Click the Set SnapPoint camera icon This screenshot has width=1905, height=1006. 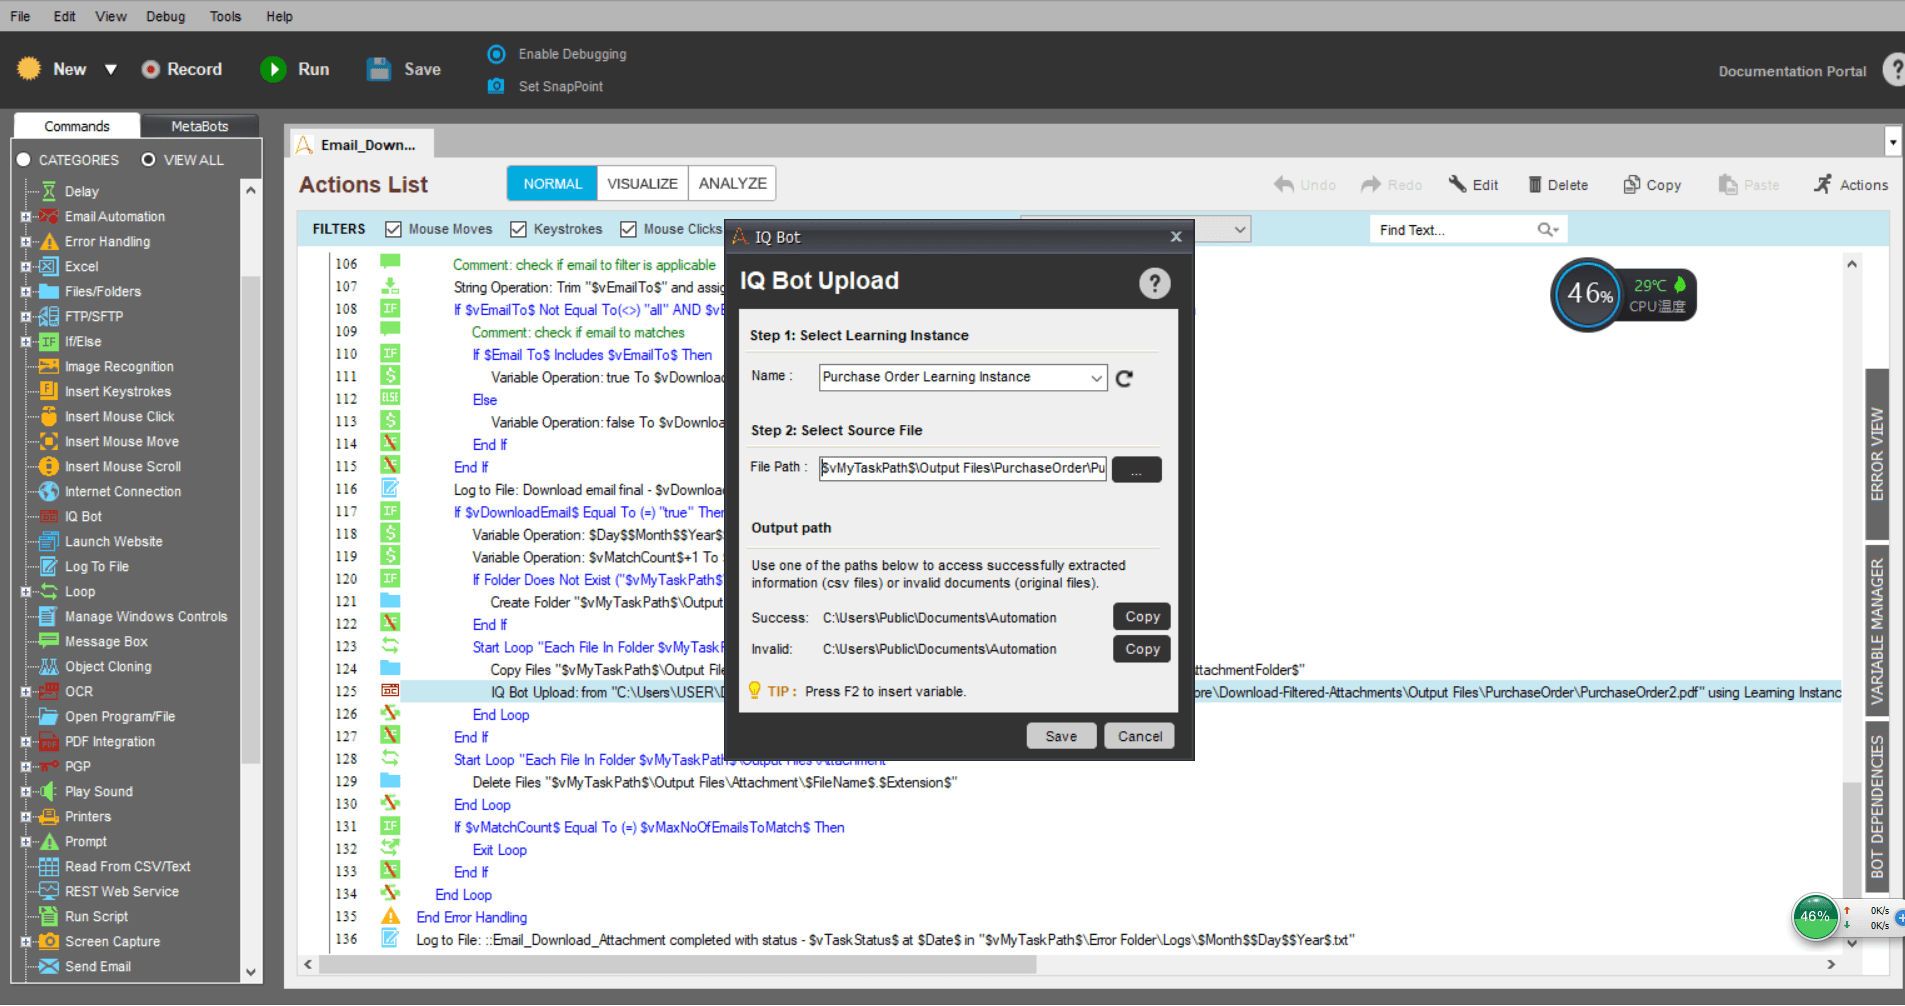tap(496, 86)
